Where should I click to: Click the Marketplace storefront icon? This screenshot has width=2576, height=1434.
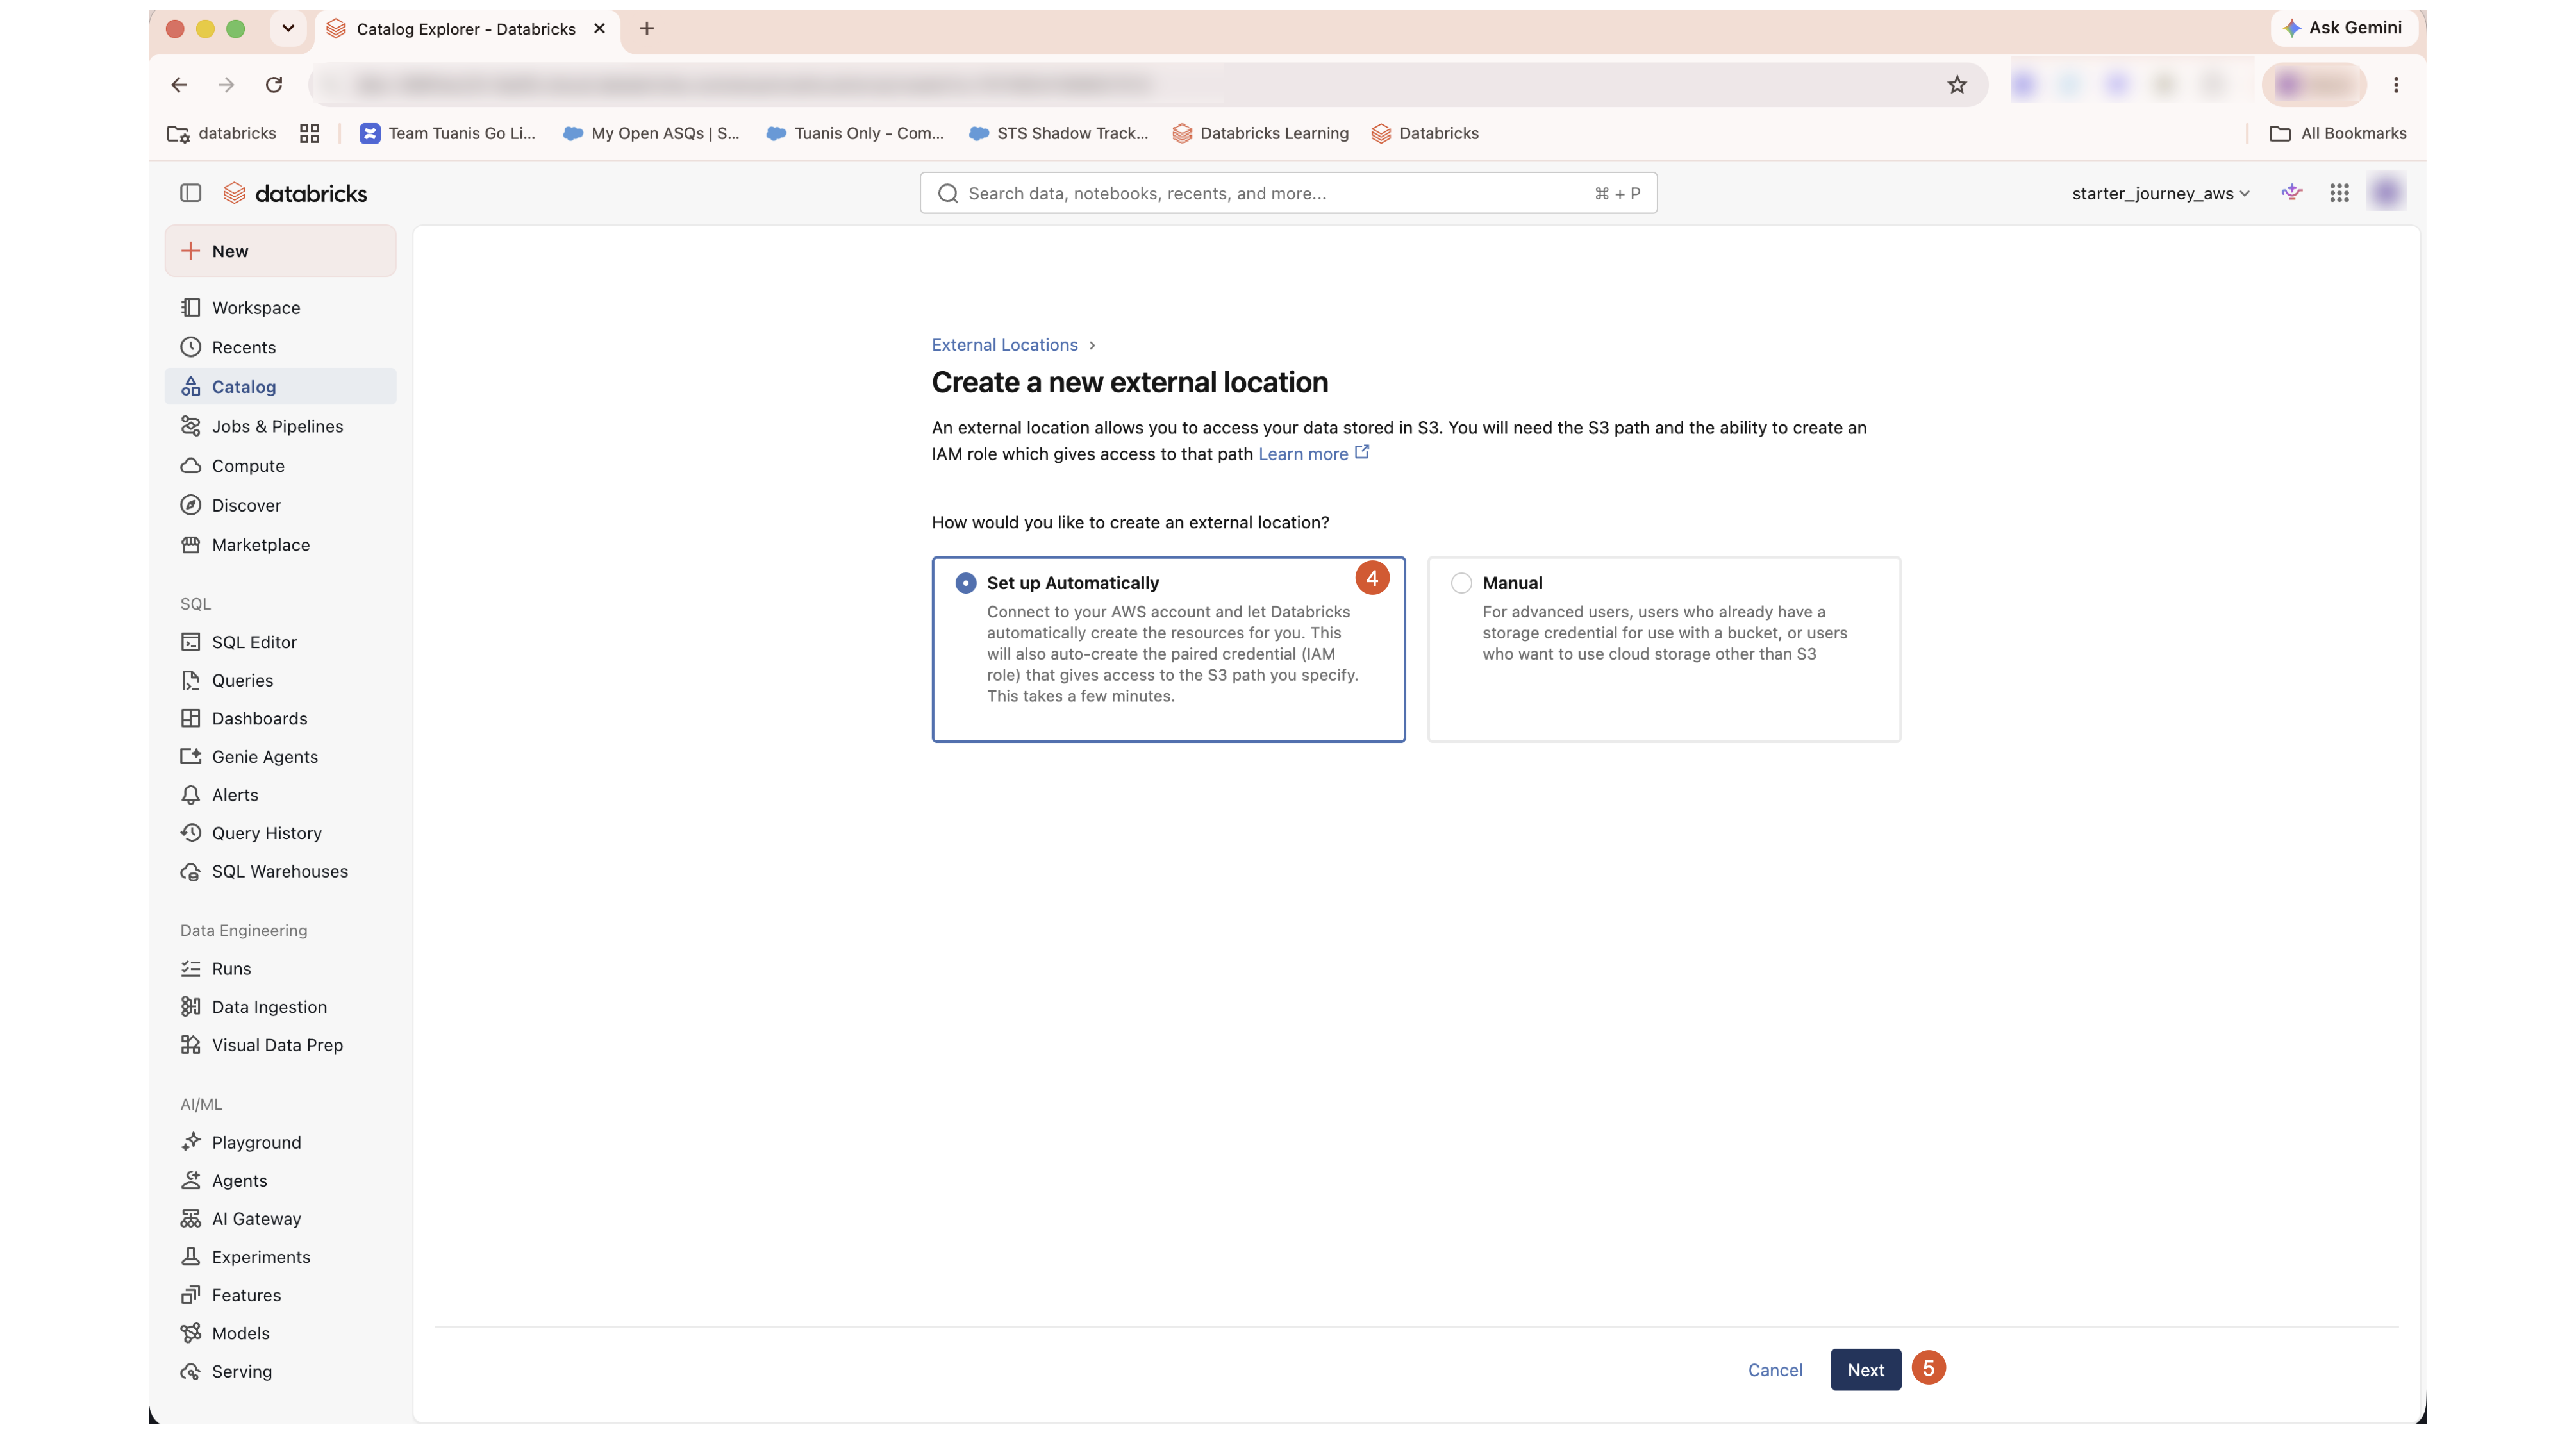pyautogui.click(x=190, y=545)
